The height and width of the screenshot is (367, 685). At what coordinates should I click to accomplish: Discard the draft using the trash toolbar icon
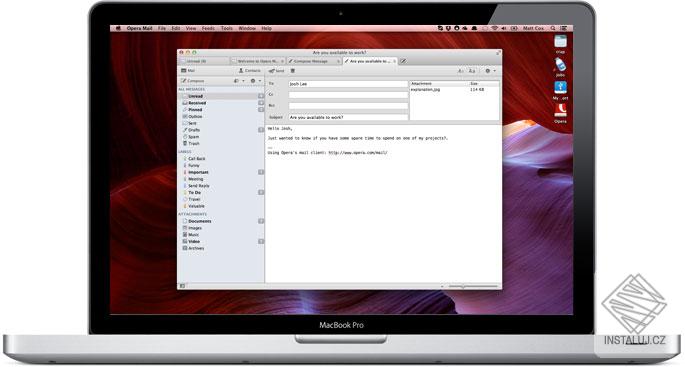click(x=293, y=71)
